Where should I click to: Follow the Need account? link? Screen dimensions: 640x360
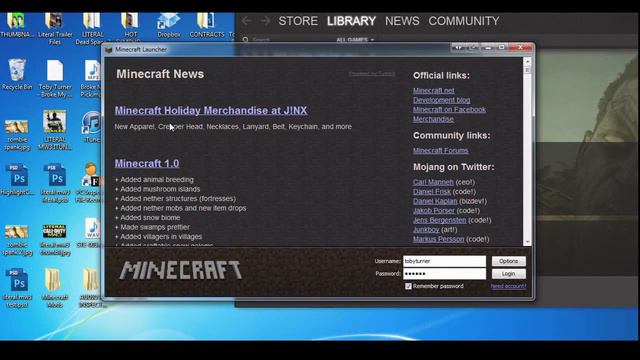click(508, 286)
